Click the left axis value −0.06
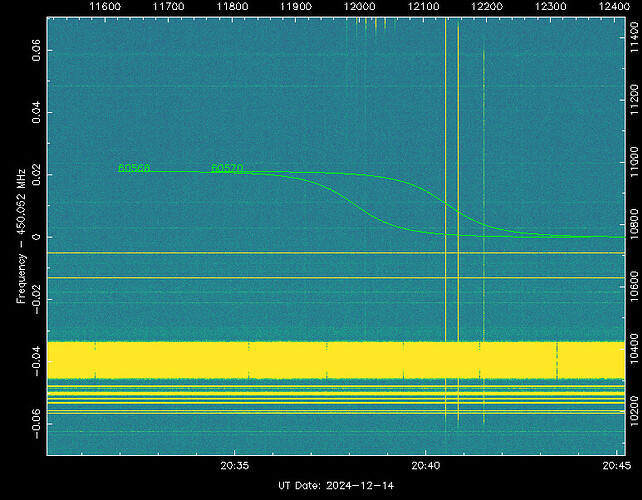Image resolution: width=642 pixels, height=500 pixels. [36, 424]
